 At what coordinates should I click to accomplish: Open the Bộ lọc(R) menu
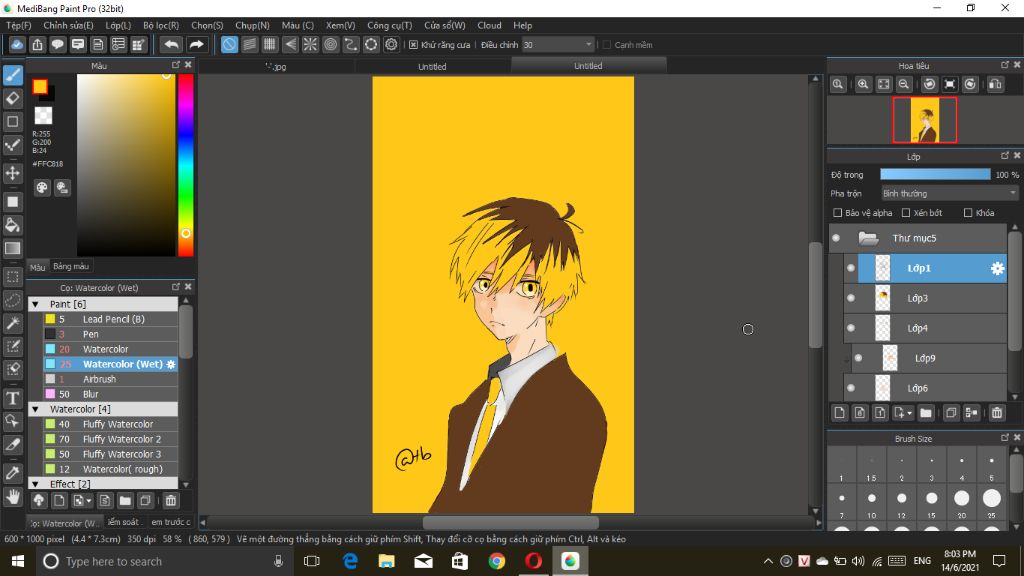point(161,25)
